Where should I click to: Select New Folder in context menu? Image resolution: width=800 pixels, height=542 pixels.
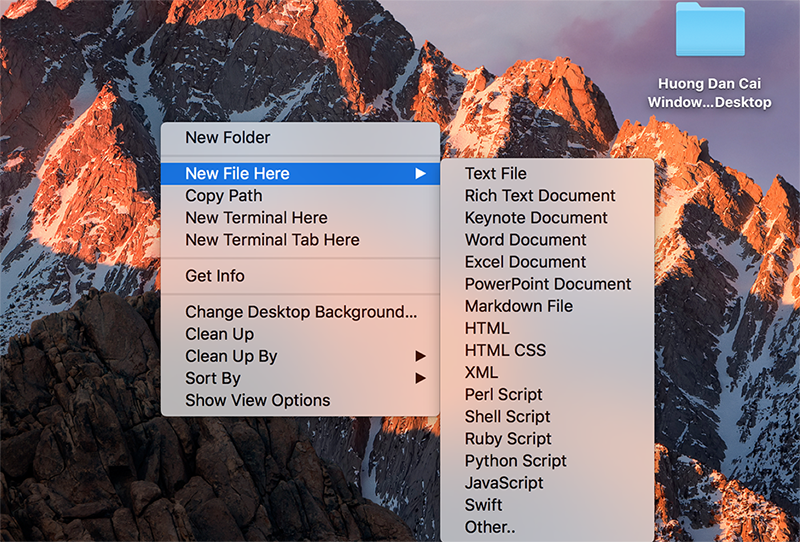click(x=228, y=138)
